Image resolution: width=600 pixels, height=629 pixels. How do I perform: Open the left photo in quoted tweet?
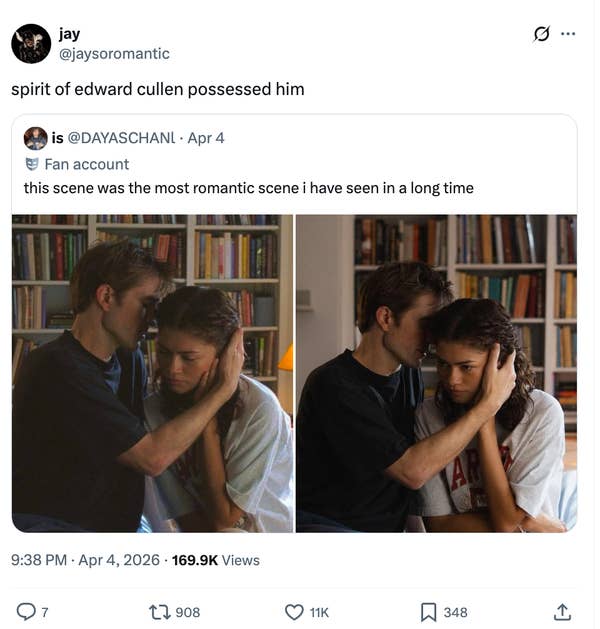point(152,372)
